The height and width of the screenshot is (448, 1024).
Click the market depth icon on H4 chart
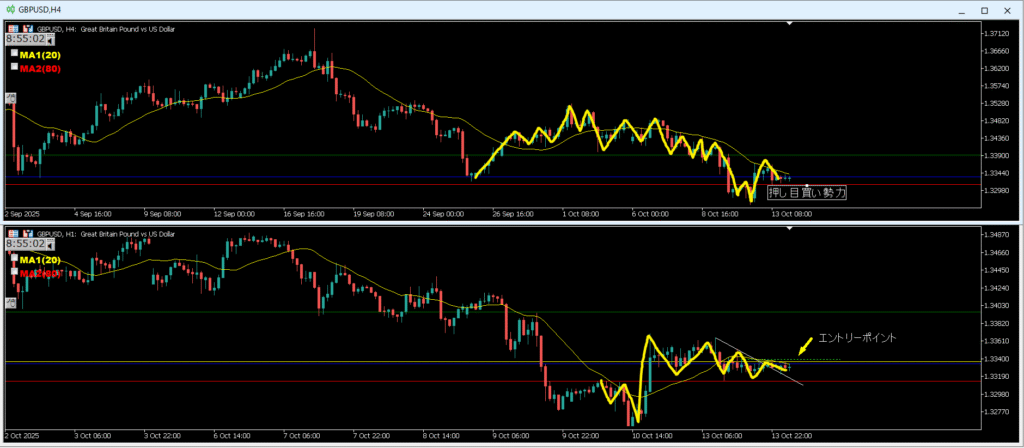pyautogui.click(x=28, y=29)
